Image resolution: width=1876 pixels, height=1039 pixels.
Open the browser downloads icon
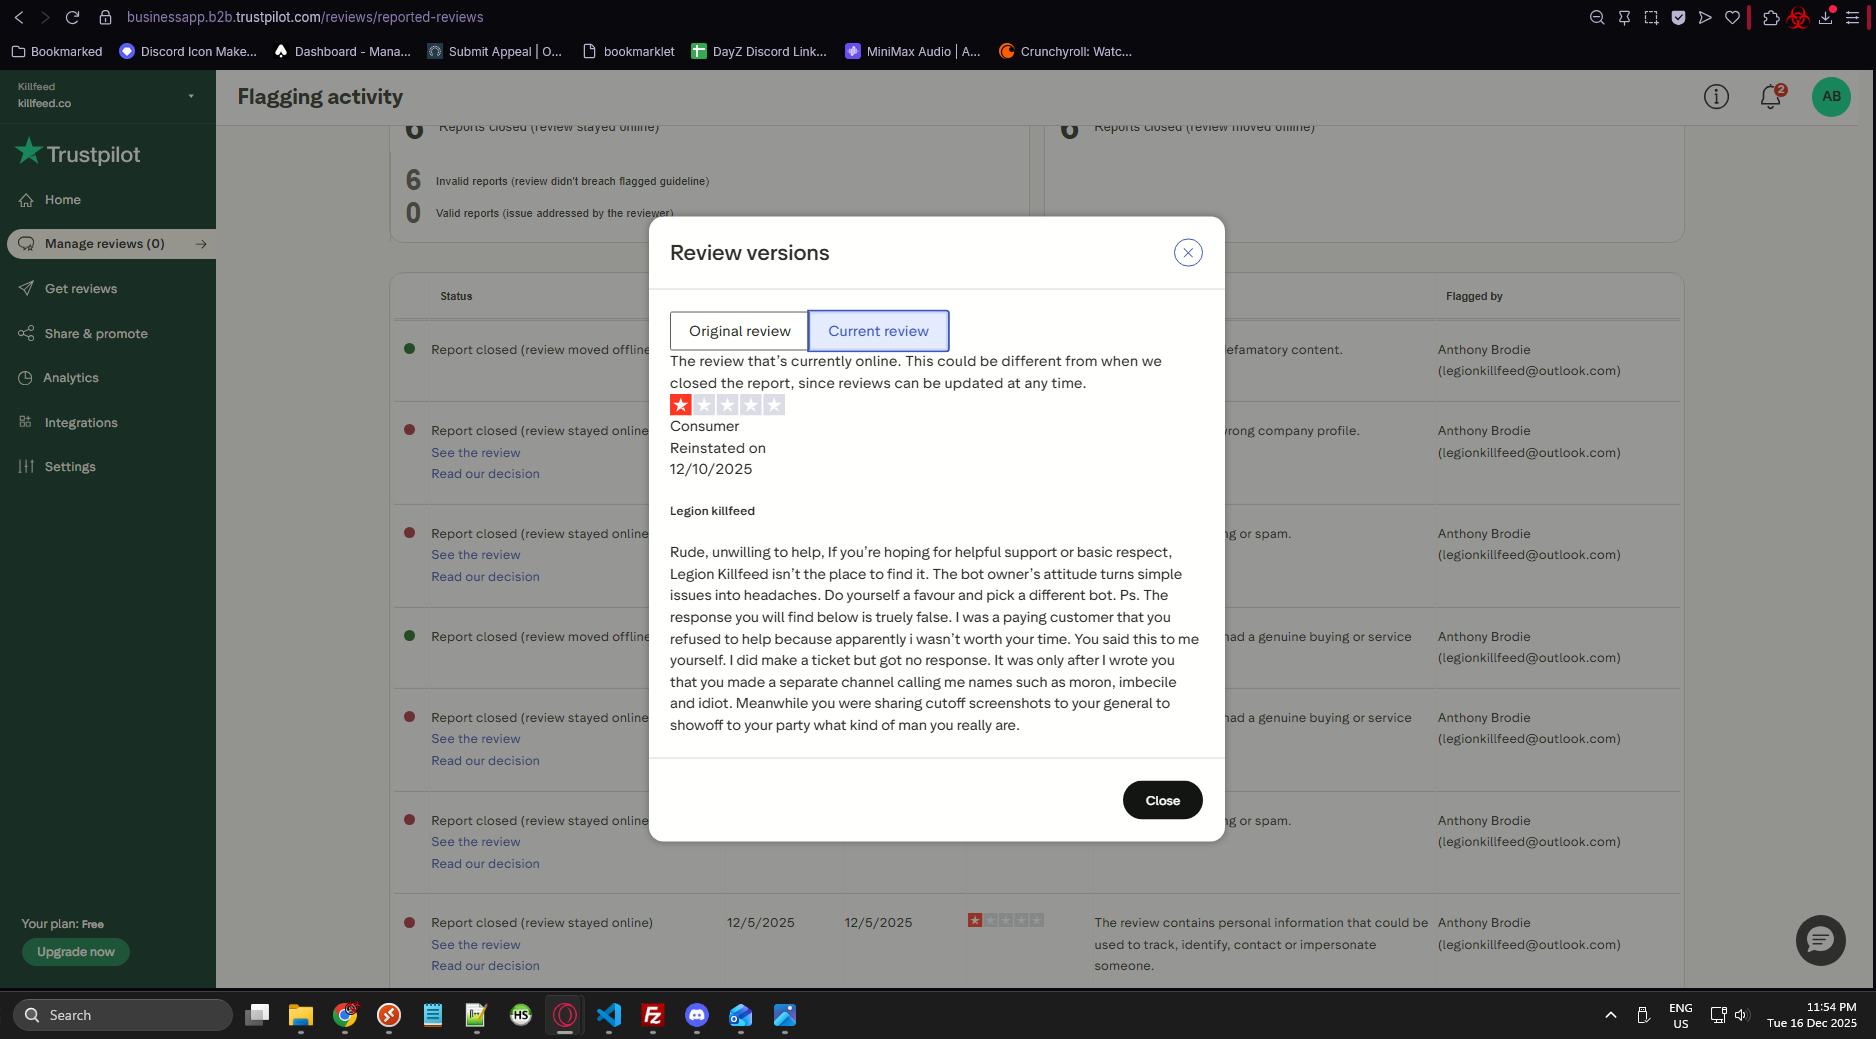[x=1826, y=17]
